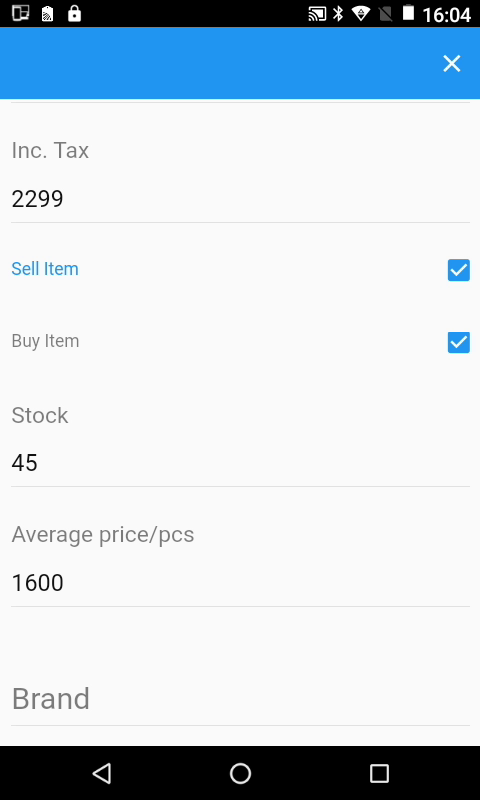Image resolution: width=480 pixels, height=800 pixels.
Task: Open recent apps with the square button
Action: pos(379,773)
